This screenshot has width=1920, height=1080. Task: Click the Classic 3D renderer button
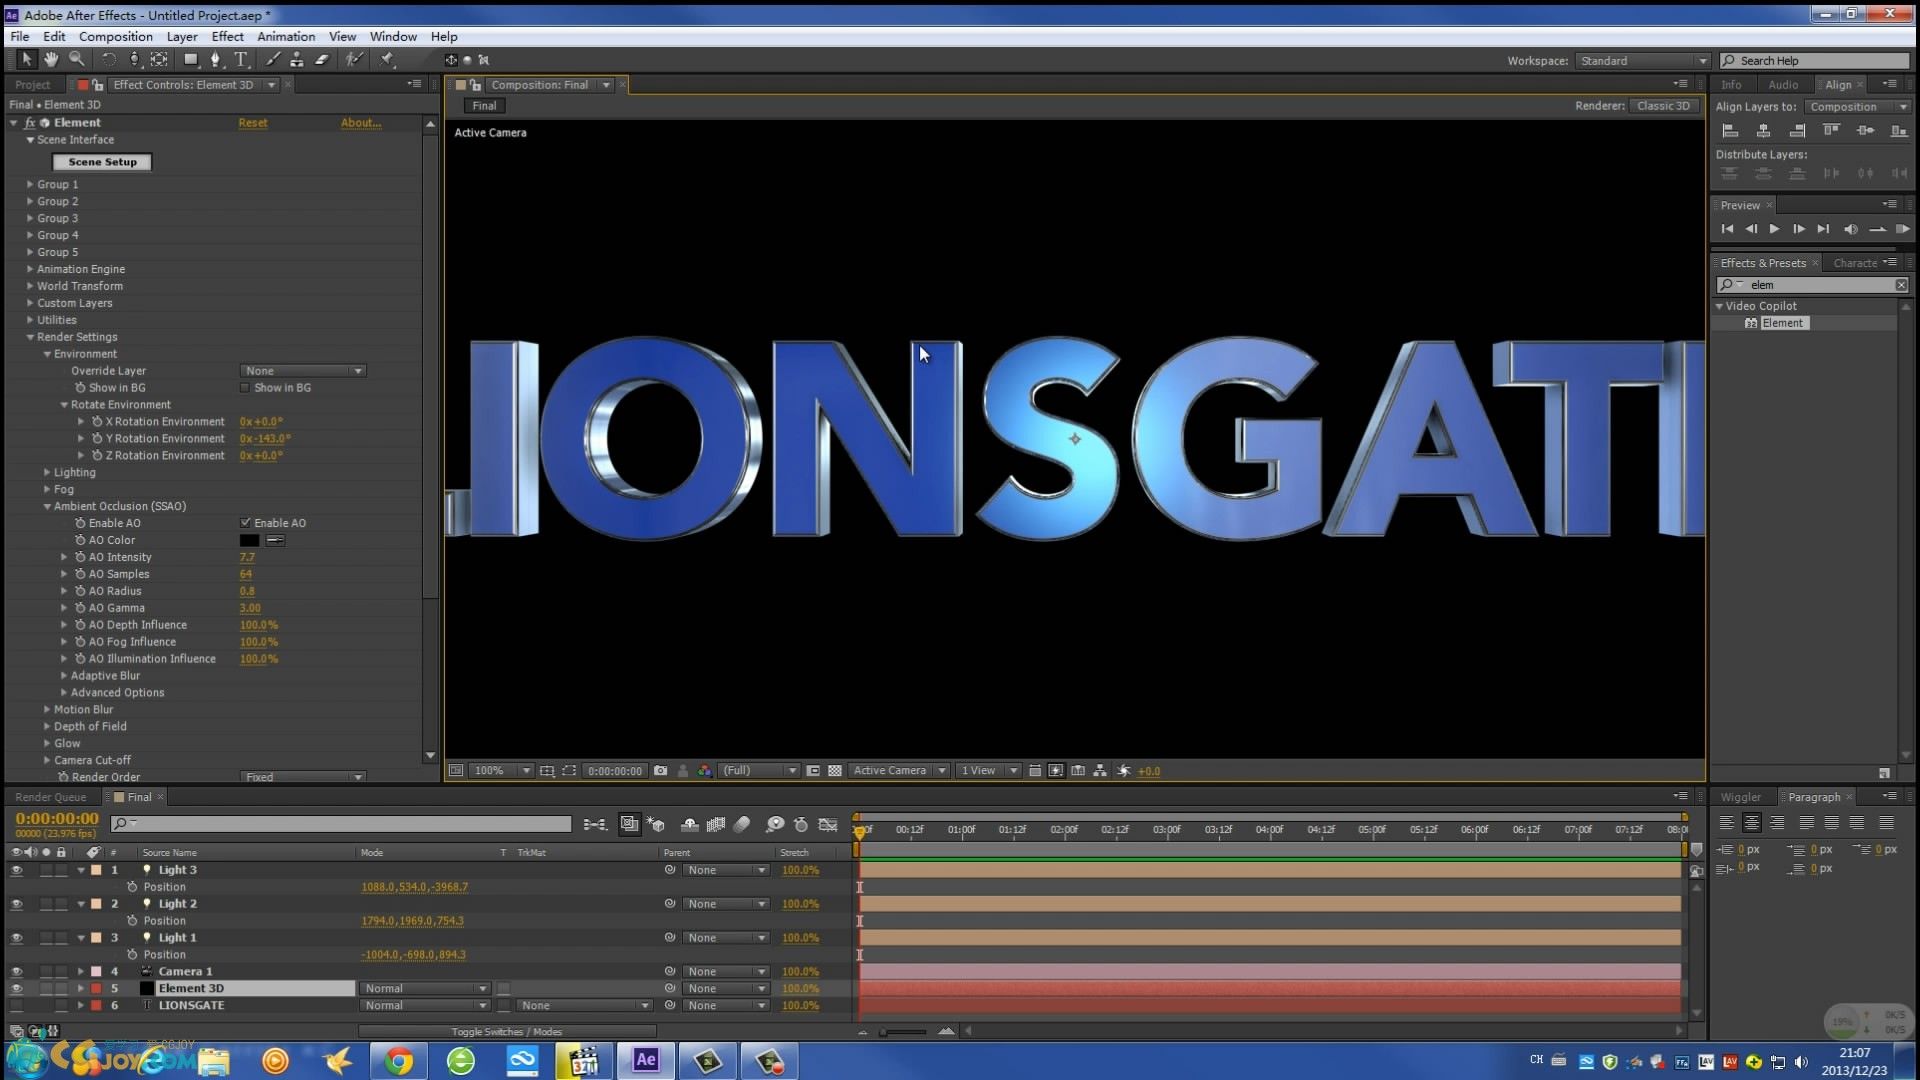[x=1663, y=106]
